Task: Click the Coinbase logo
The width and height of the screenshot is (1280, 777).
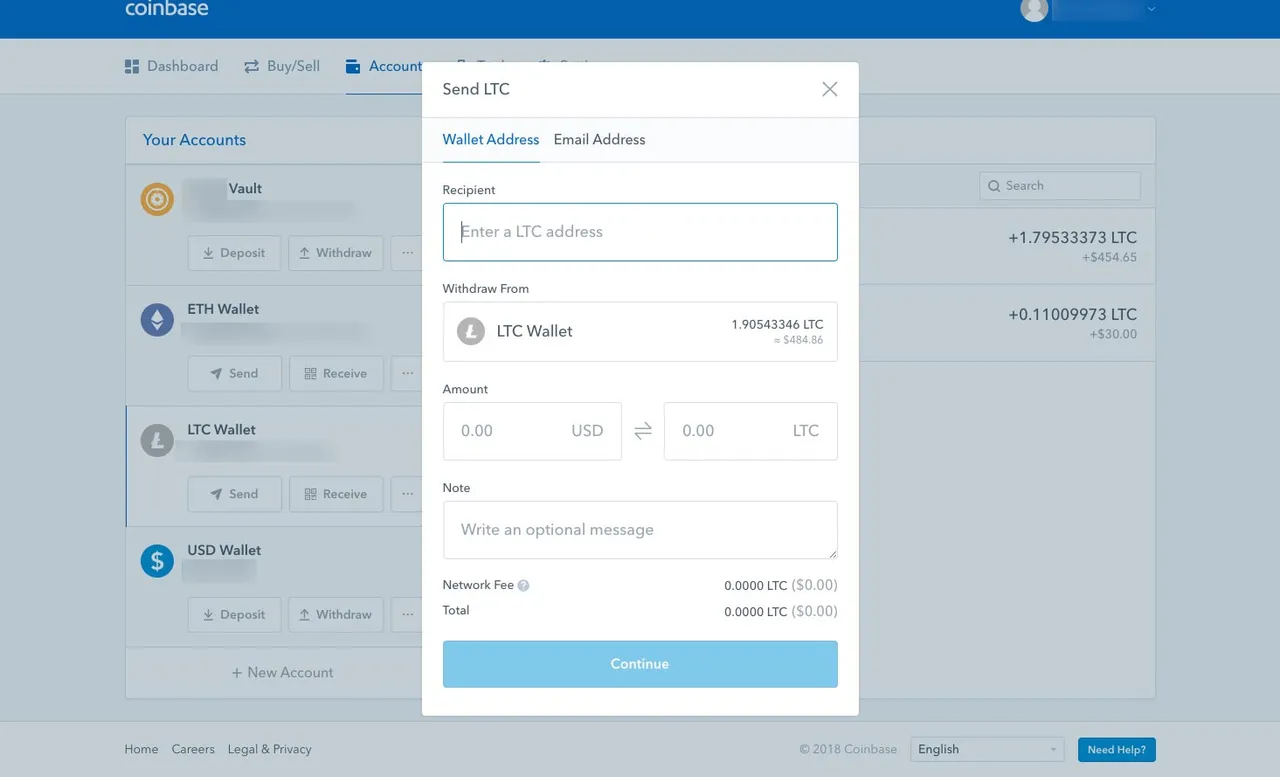Action: (x=167, y=9)
